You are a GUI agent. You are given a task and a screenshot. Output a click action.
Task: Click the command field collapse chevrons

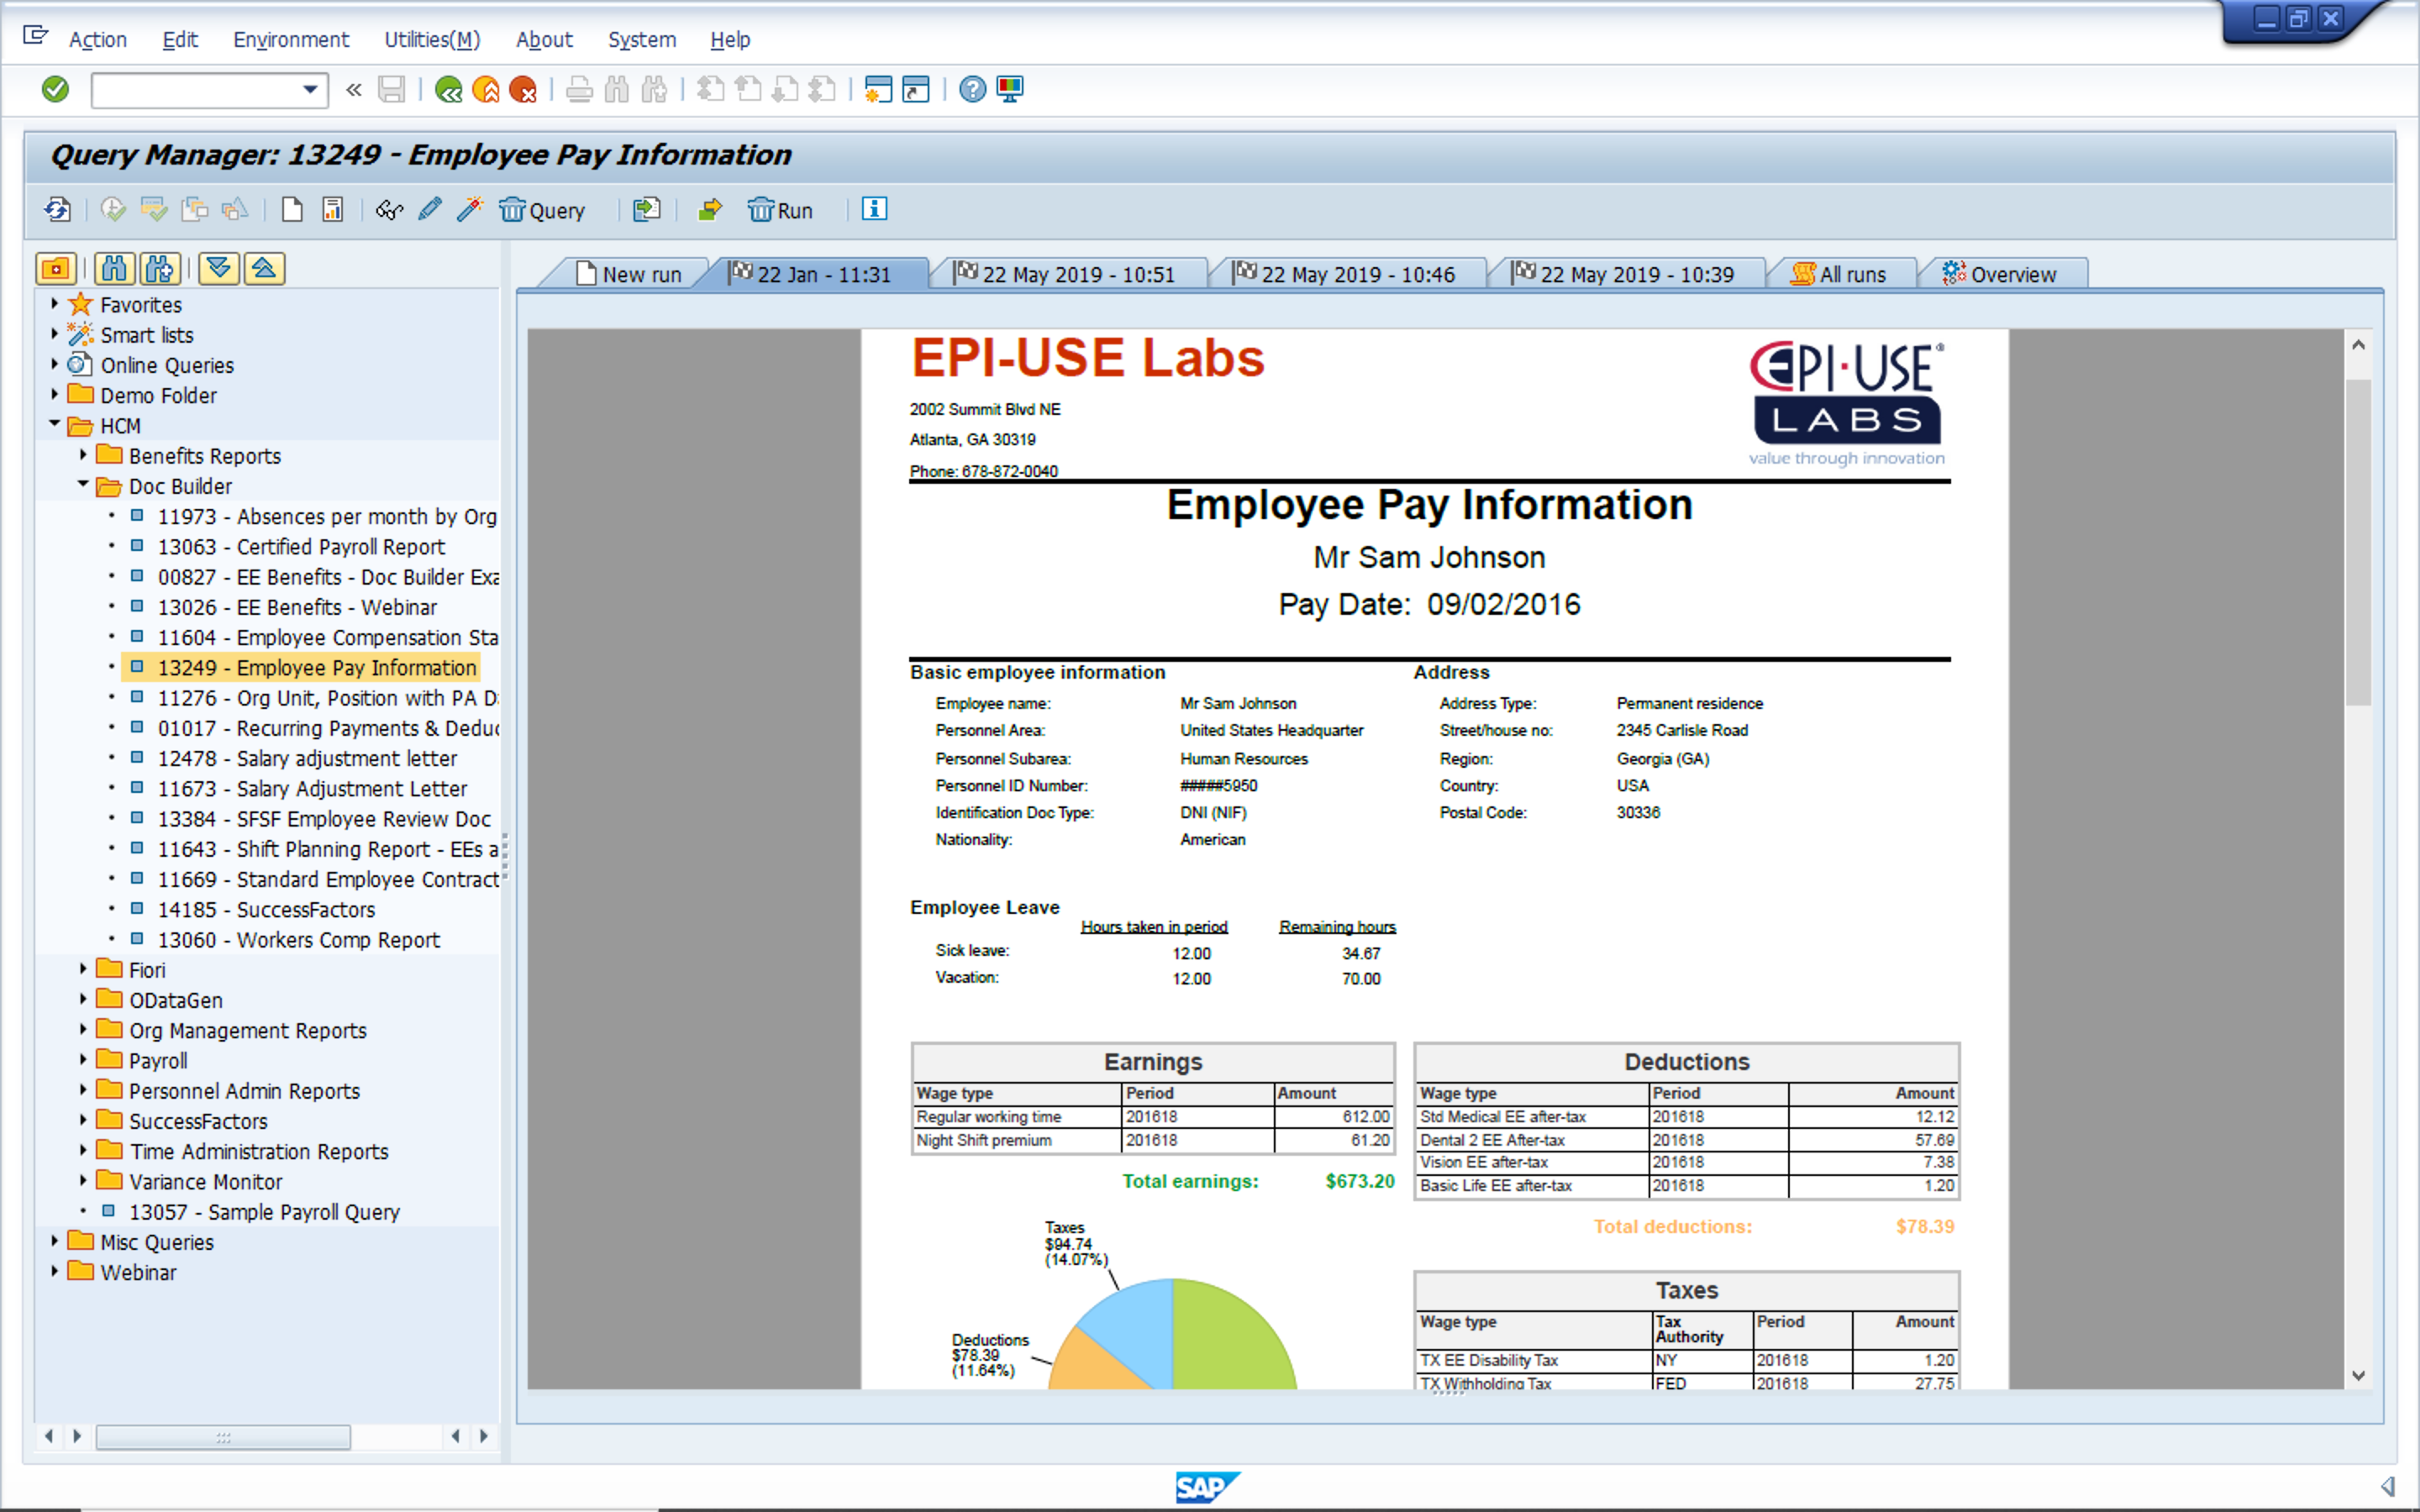point(353,90)
